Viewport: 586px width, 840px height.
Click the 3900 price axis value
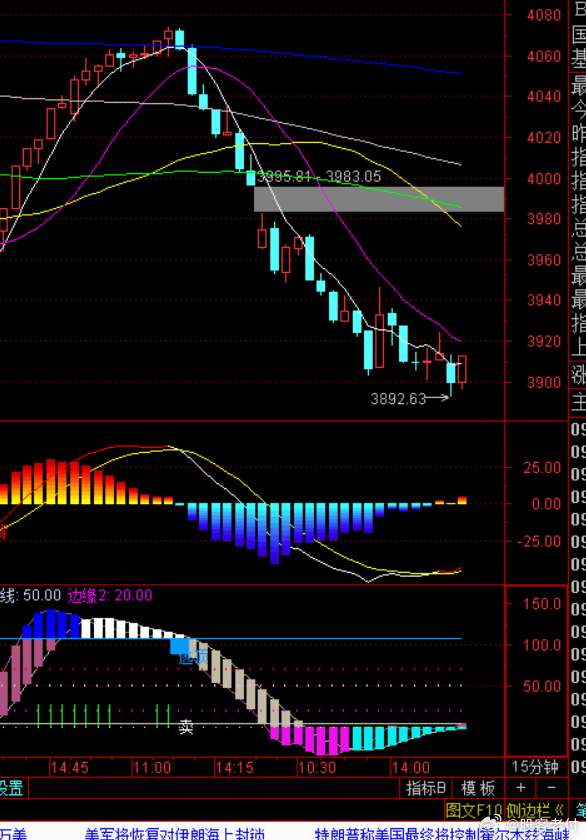pos(544,382)
